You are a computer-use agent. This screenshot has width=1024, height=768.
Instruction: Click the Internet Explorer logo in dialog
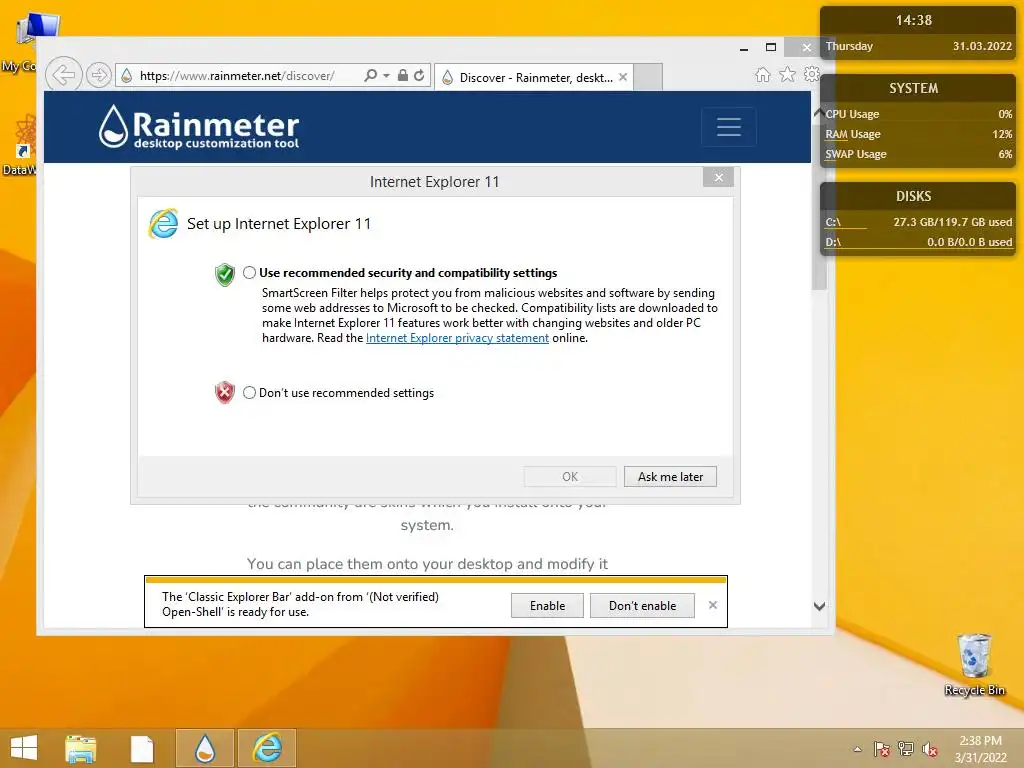click(x=163, y=224)
